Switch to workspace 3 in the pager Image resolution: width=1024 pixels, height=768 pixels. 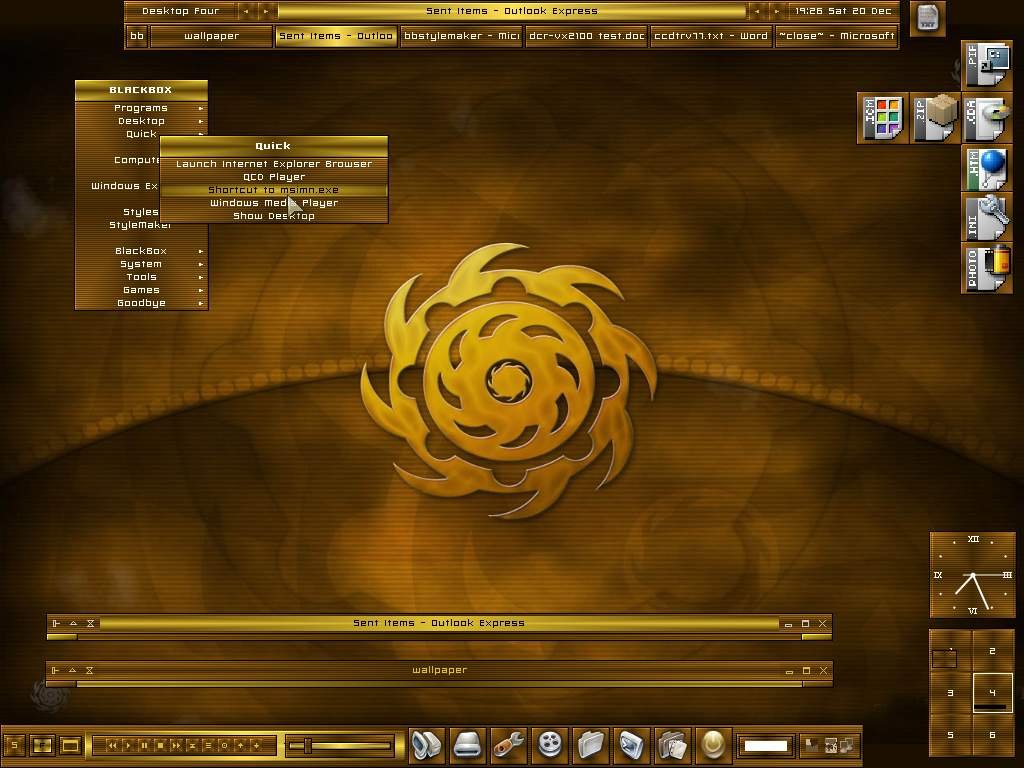951,693
